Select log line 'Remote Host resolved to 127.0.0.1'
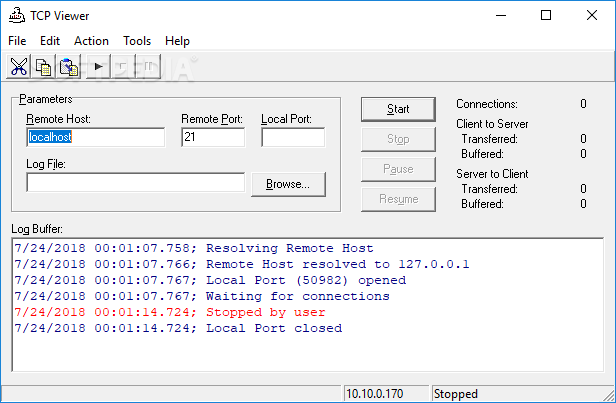 click(242, 264)
